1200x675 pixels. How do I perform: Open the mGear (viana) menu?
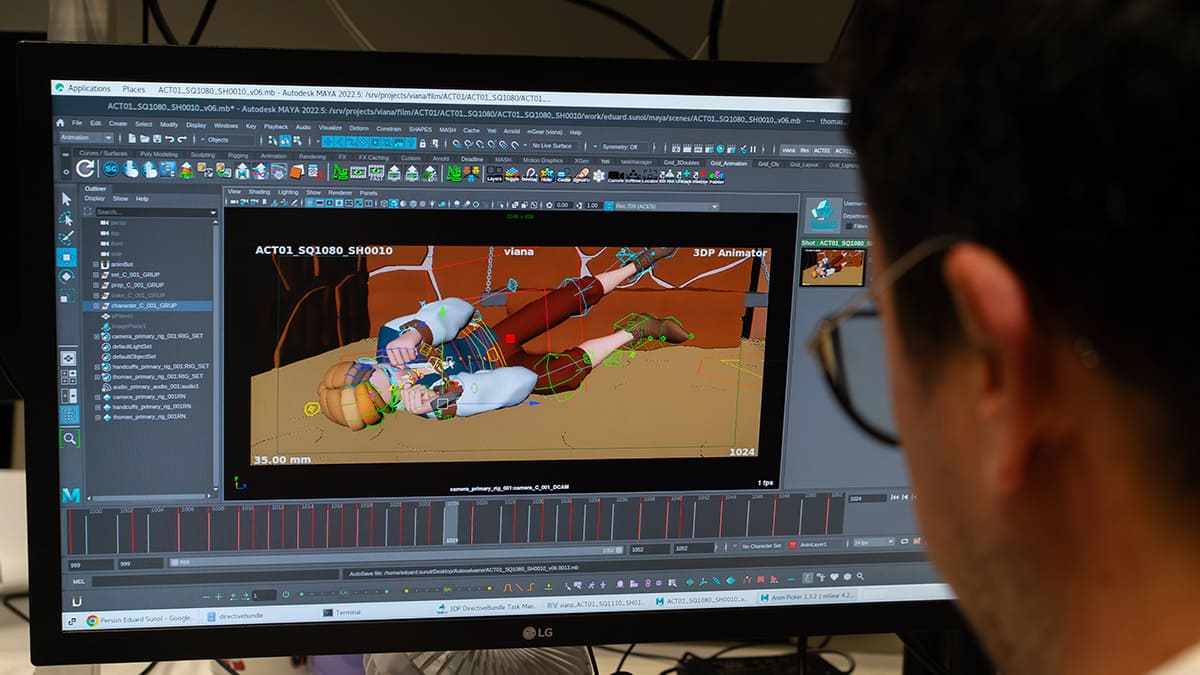pos(546,132)
